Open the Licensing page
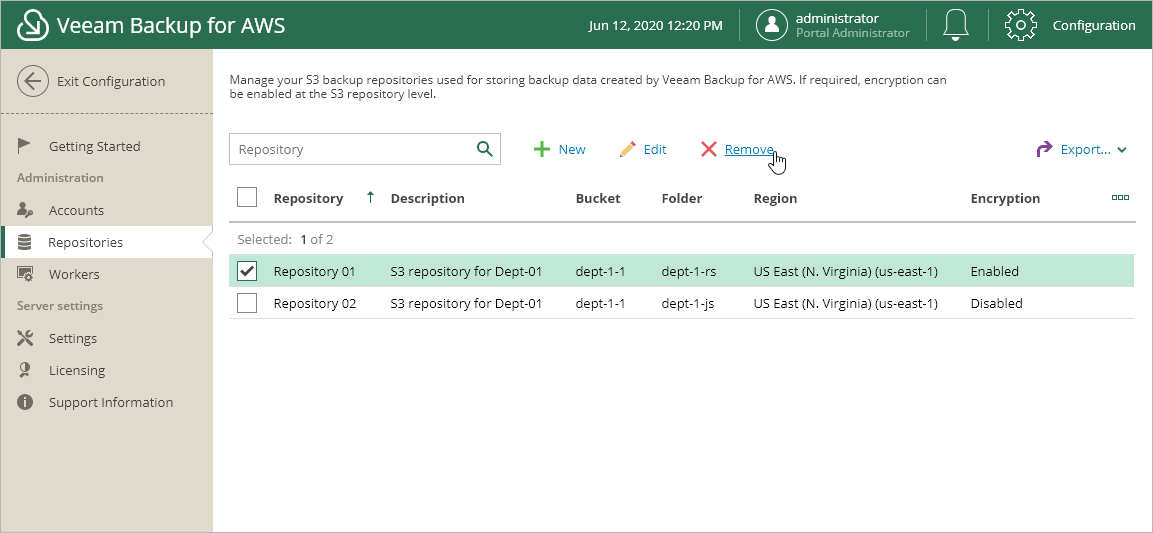Image resolution: width=1153 pixels, height=533 pixels. pyautogui.click(x=76, y=371)
